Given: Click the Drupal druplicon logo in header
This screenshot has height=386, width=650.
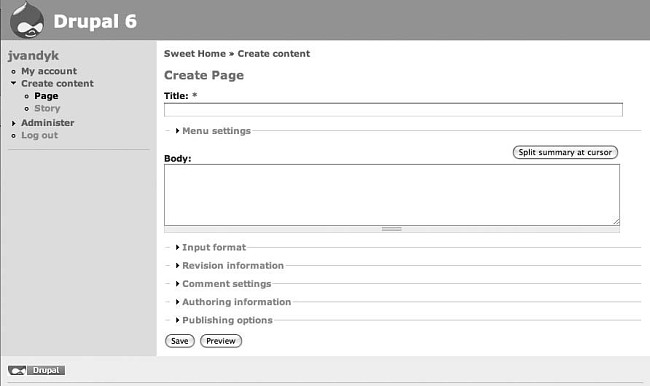Looking at the screenshot, I should click(27, 20).
